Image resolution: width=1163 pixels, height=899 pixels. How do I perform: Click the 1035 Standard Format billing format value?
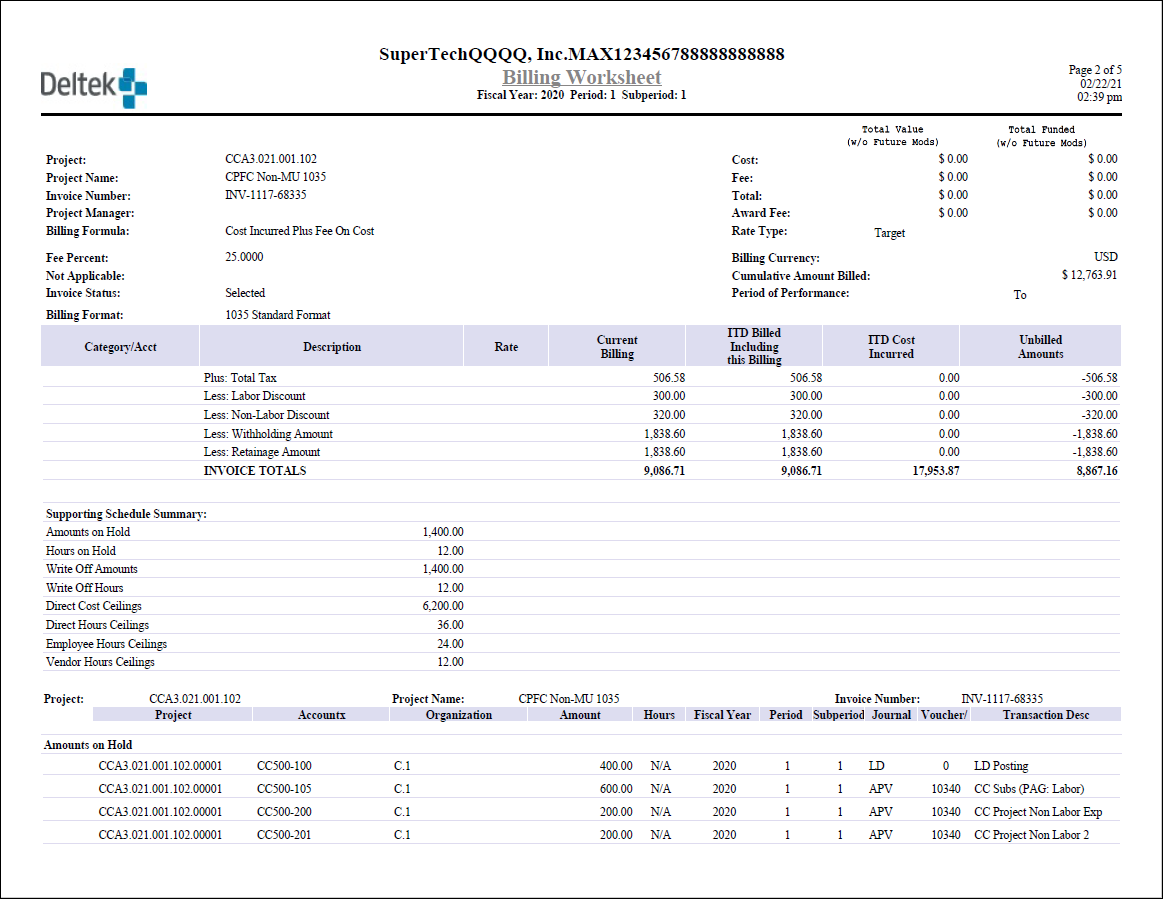(278, 315)
